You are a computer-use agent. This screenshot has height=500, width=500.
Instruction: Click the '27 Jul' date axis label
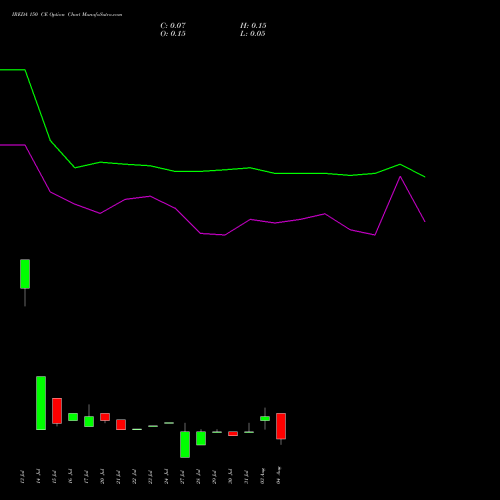coord(182,477)
